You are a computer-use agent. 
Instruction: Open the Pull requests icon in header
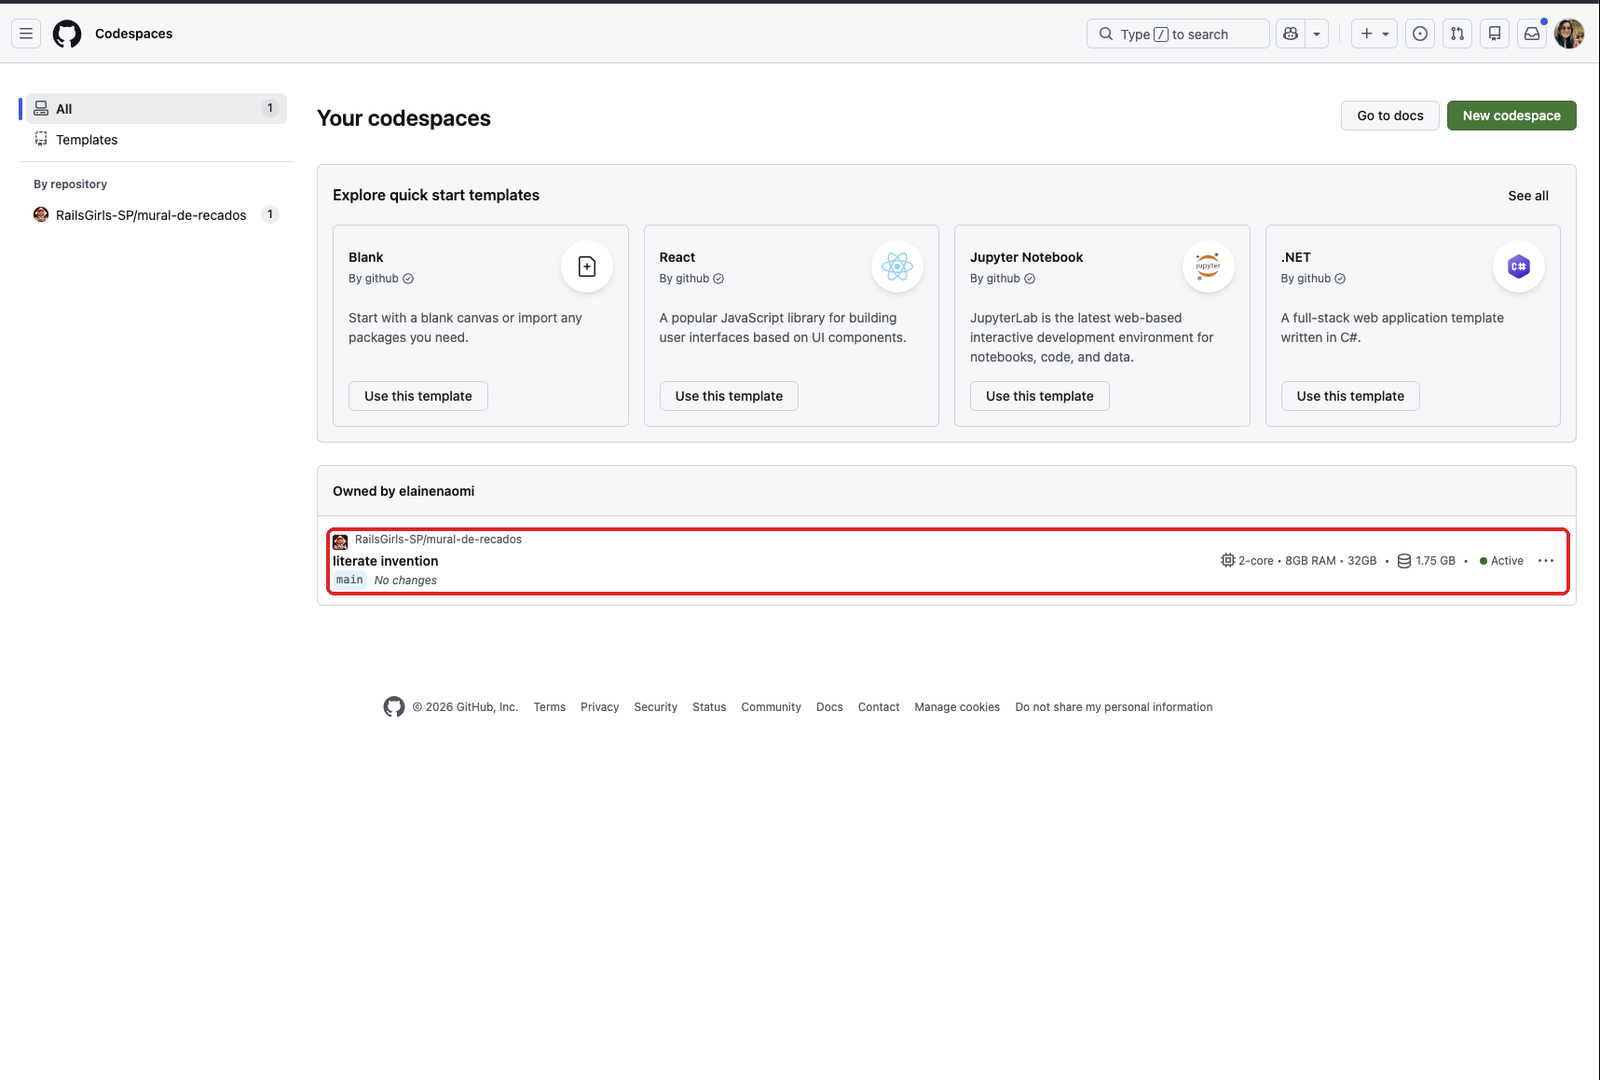1457,34
